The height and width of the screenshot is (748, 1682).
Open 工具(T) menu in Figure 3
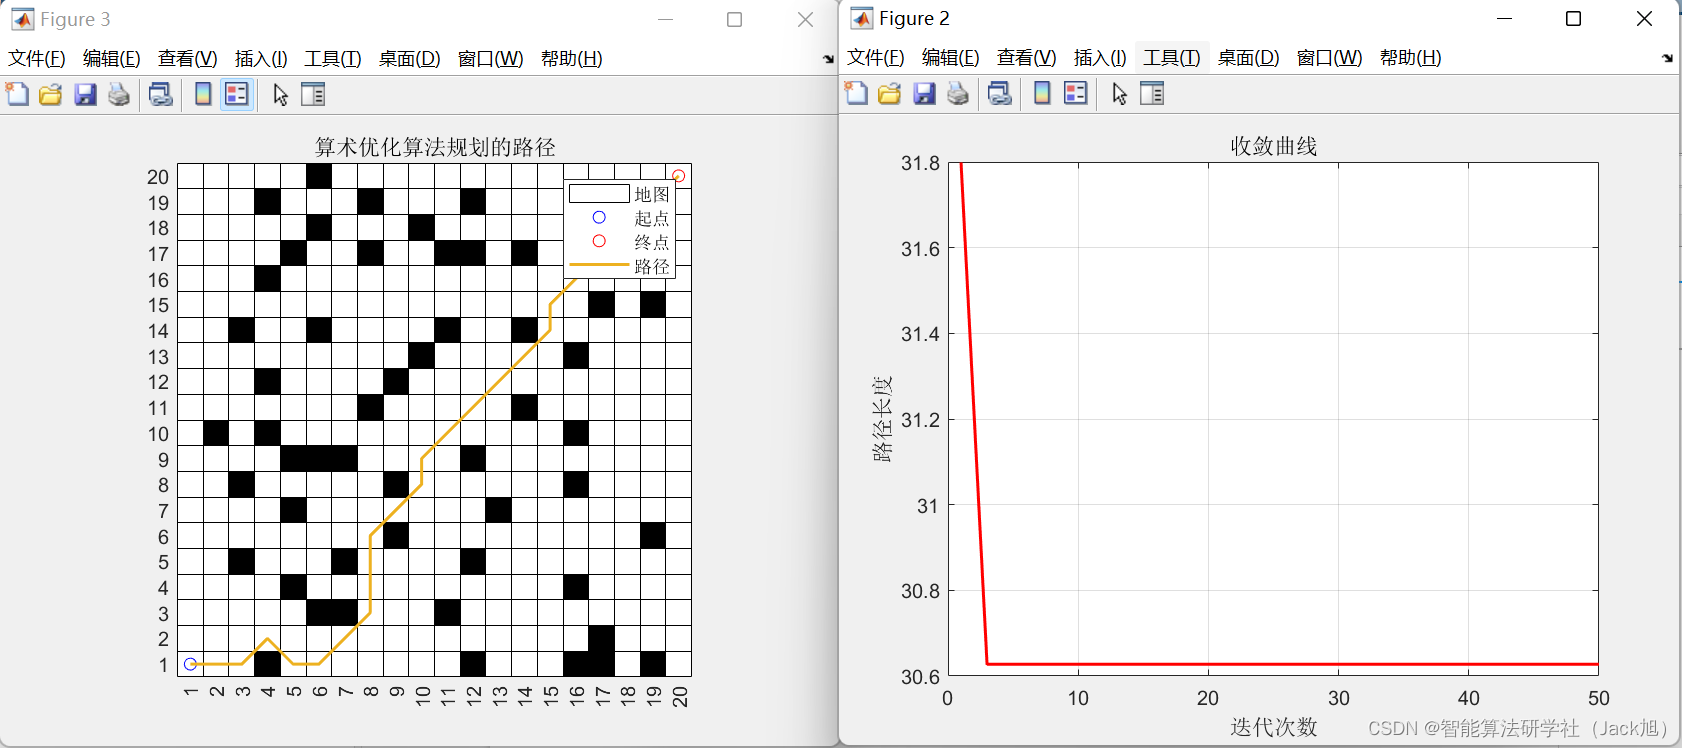333,59
